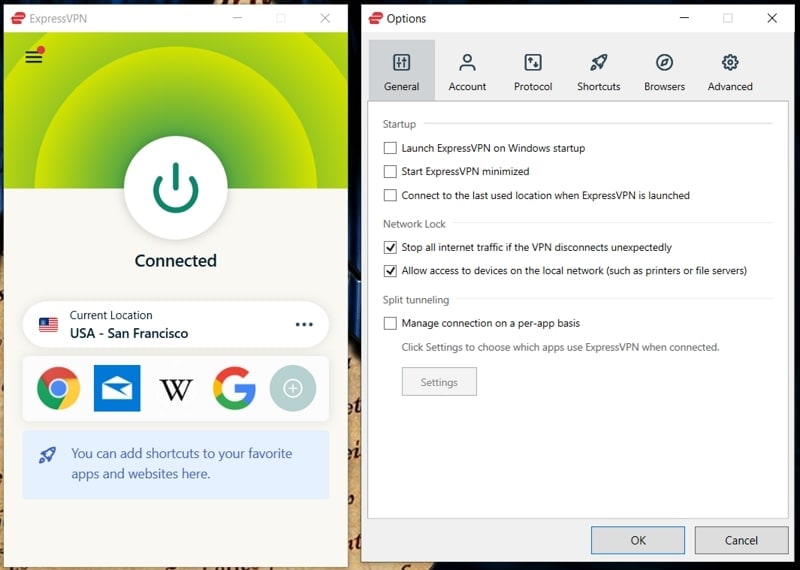The height and width of the screenshot is (570, 800).
Task: Click Cancel in Options window
Action: (x=741, y=540)
